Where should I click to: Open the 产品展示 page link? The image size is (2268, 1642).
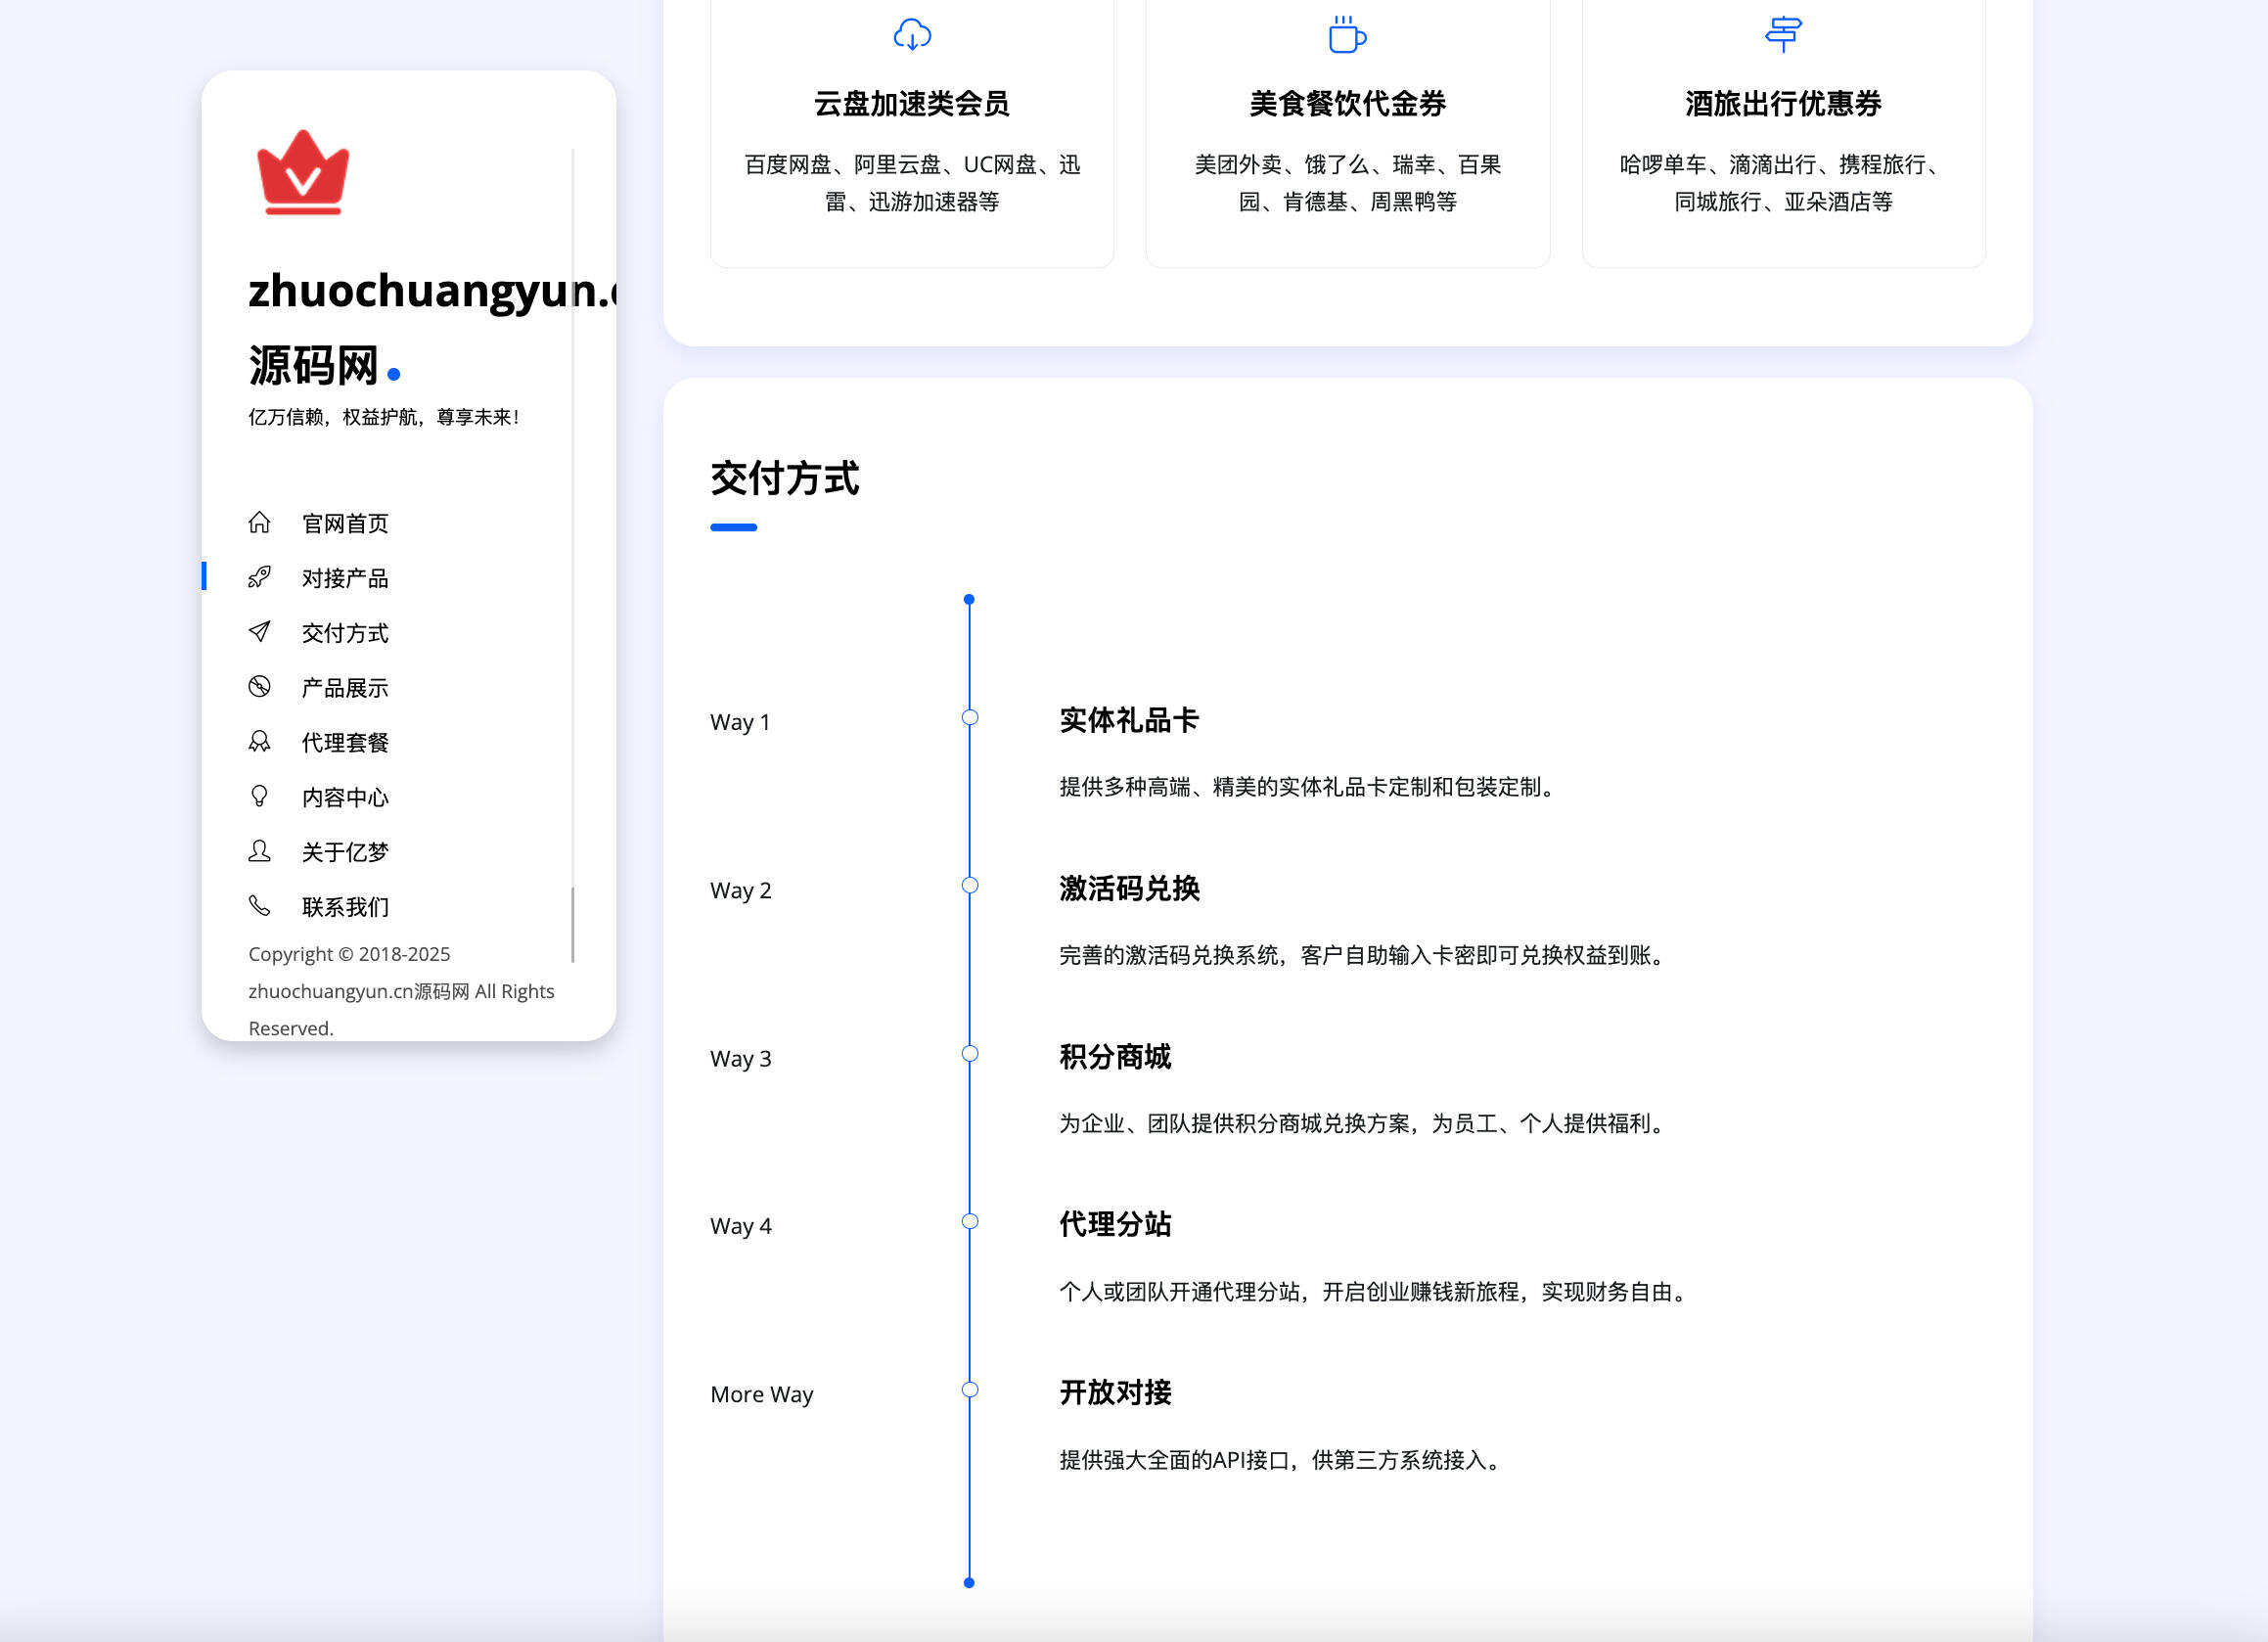click(344, 686)
